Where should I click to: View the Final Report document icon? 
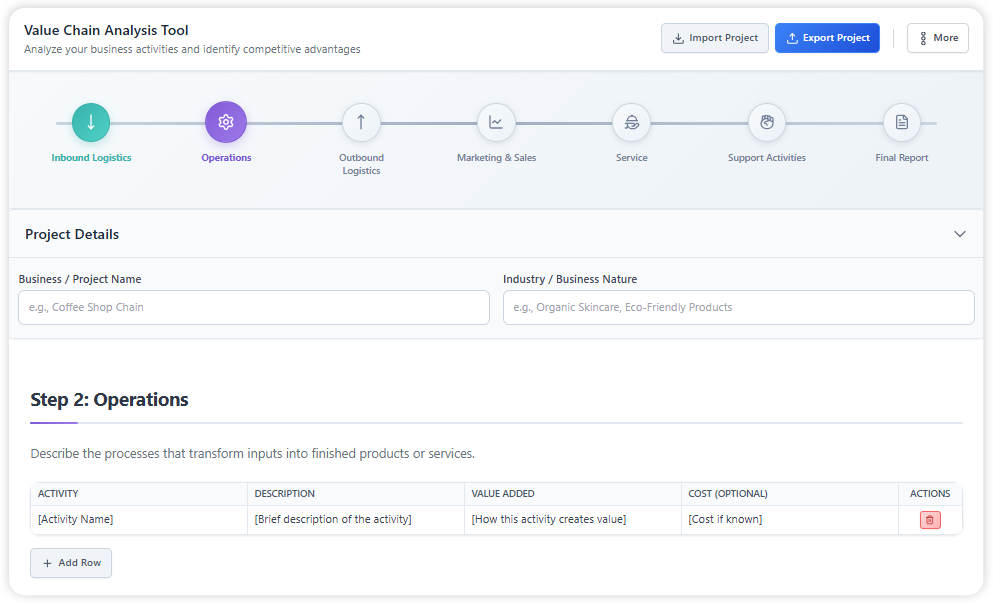(901, 123)
